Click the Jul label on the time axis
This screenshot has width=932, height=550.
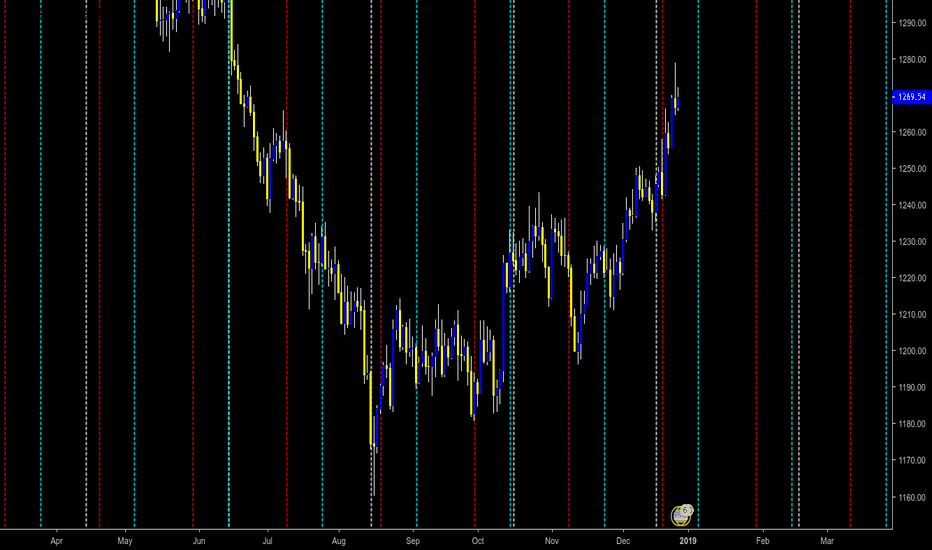click(x=267, y=541)
